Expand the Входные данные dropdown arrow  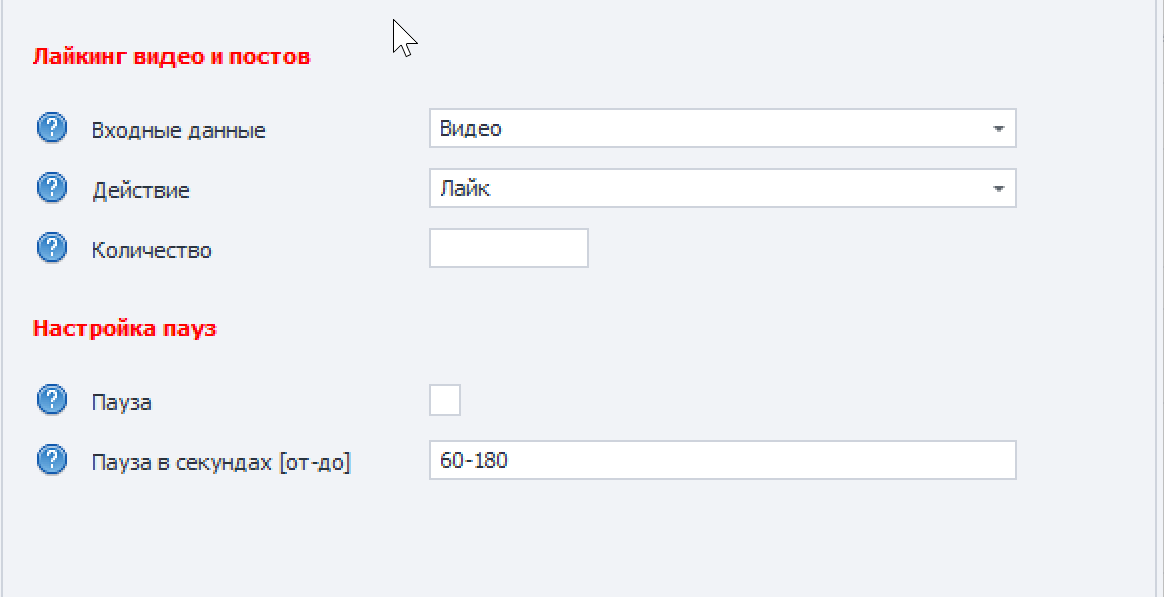pyautogui.click(x=998, y=129)
